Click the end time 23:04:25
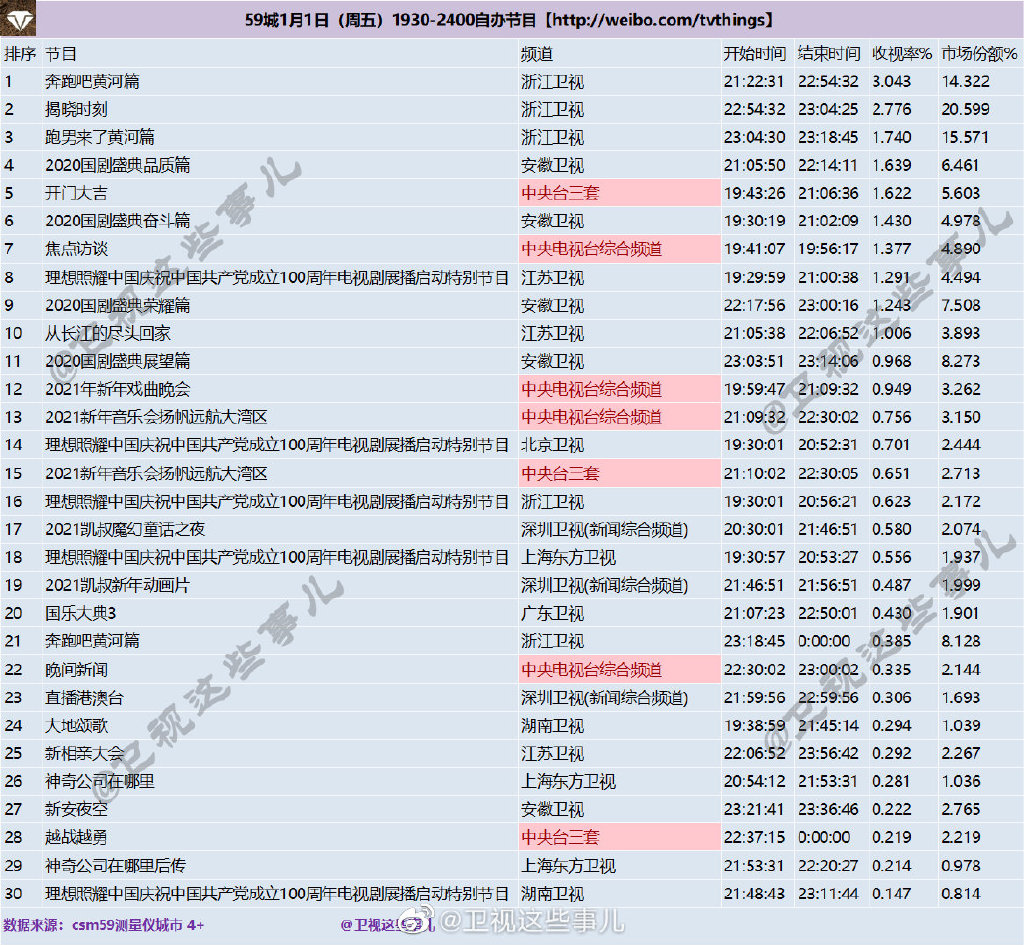 coord(828,109)
